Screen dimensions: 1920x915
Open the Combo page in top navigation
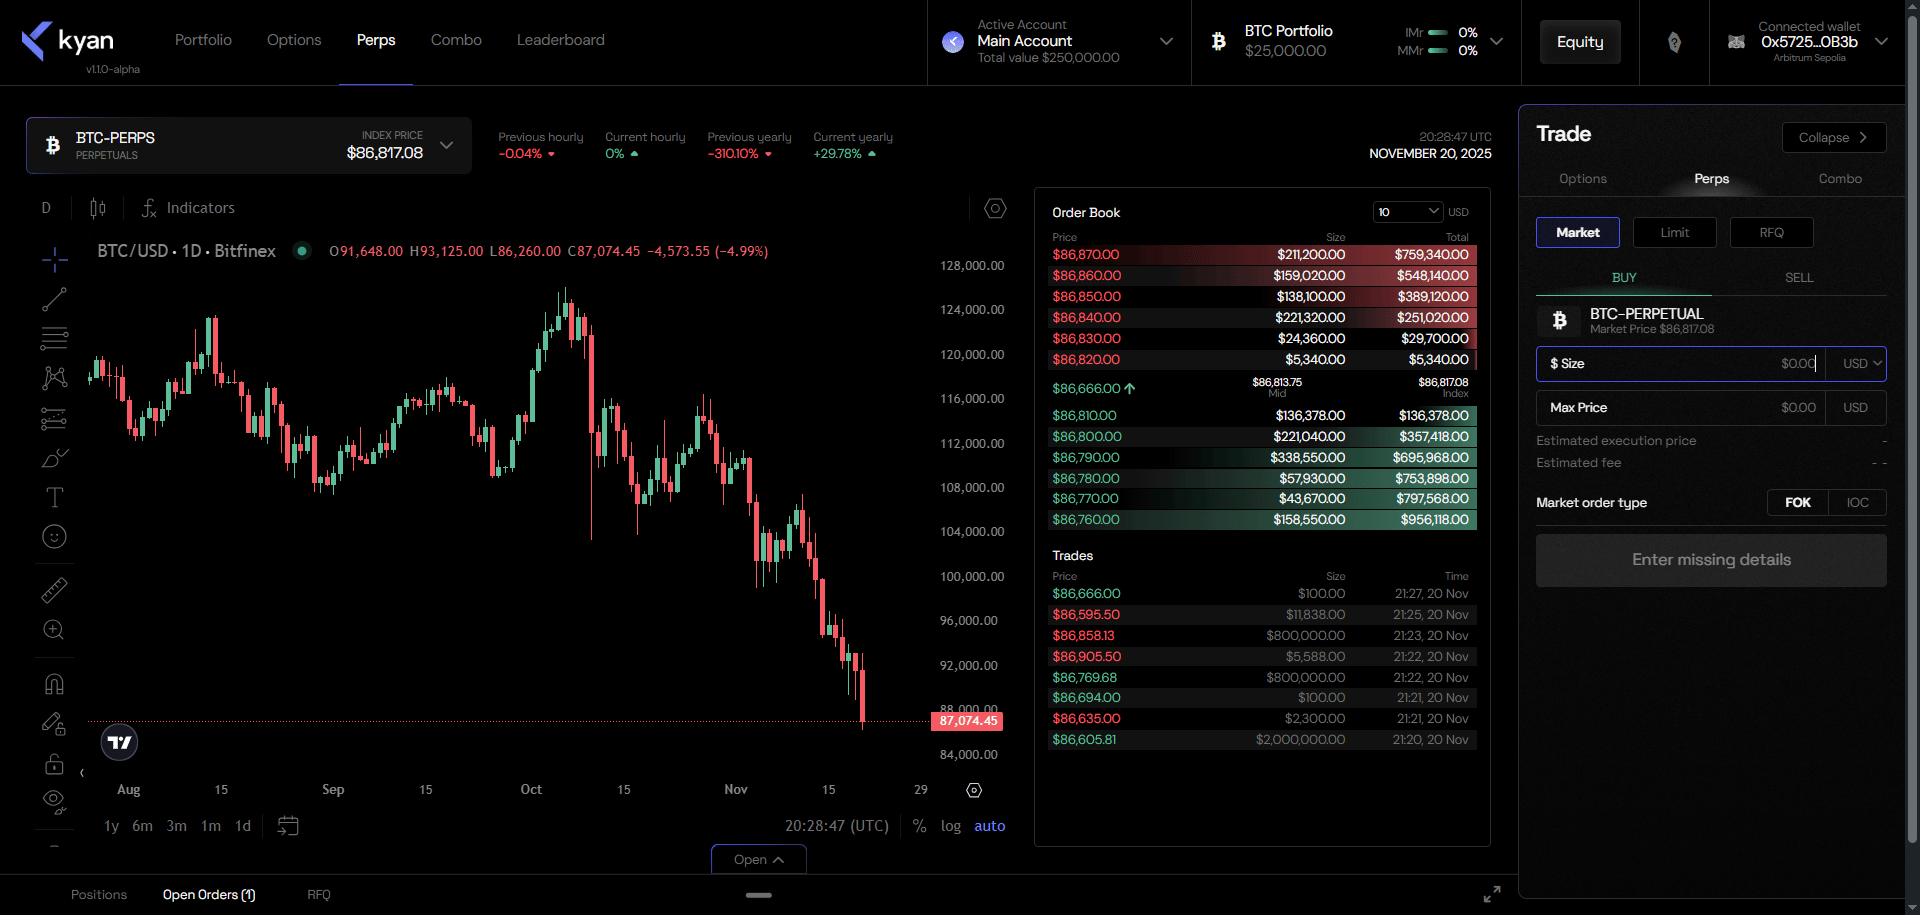click(456, 40)
